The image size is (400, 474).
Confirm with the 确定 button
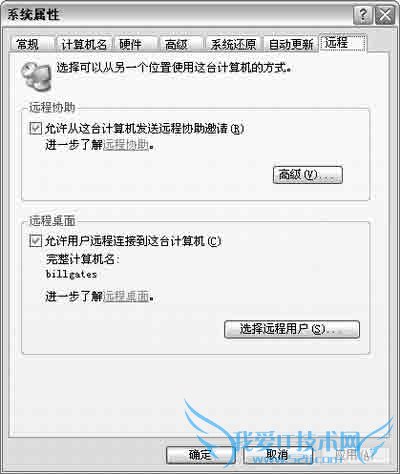click(200, 455)
